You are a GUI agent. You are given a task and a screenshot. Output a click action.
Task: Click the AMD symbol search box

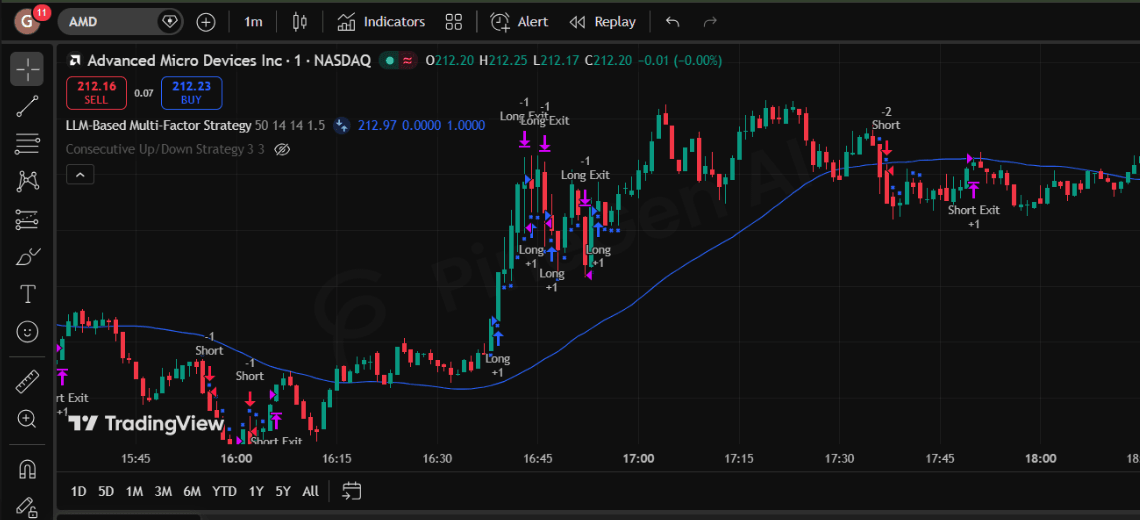tap(120, 22)
